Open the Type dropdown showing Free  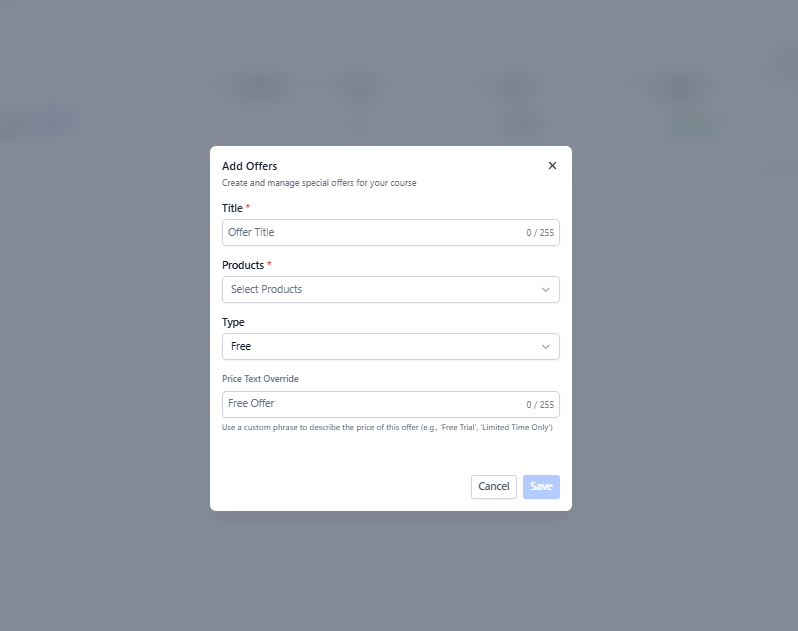point(380,346)
